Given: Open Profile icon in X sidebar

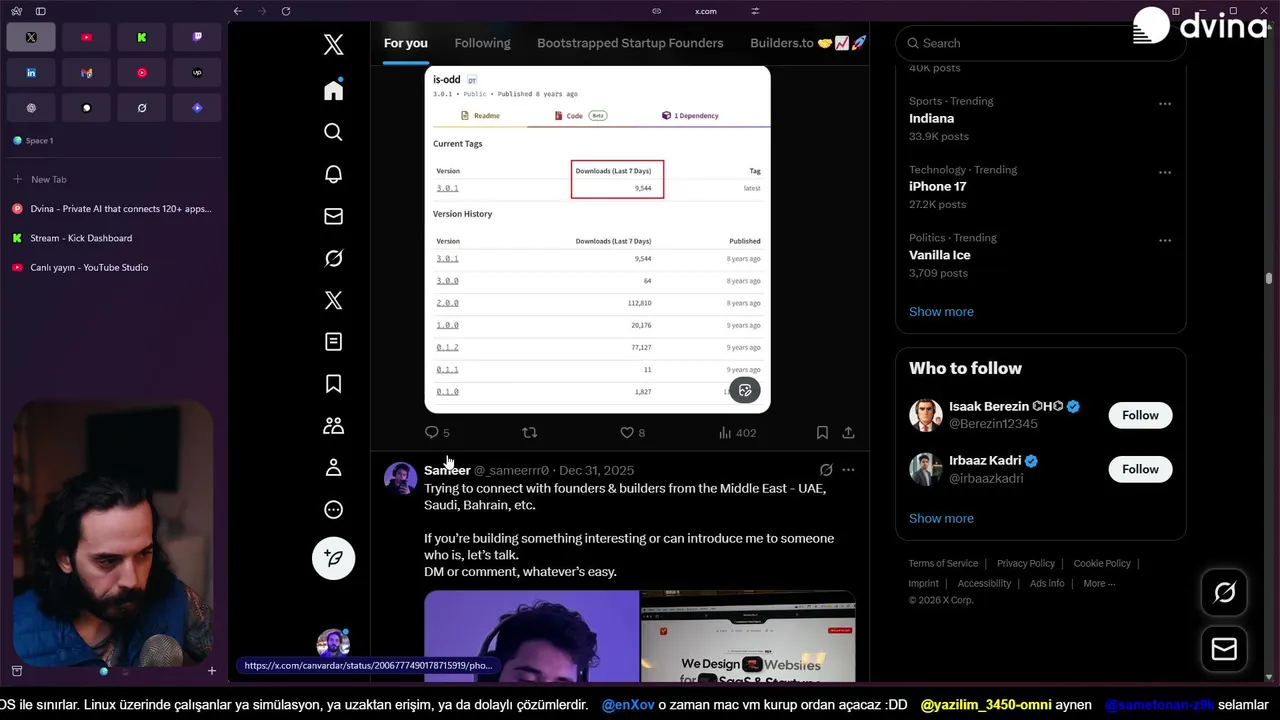Looking at the screenshot, I should [x=334, y=468].
